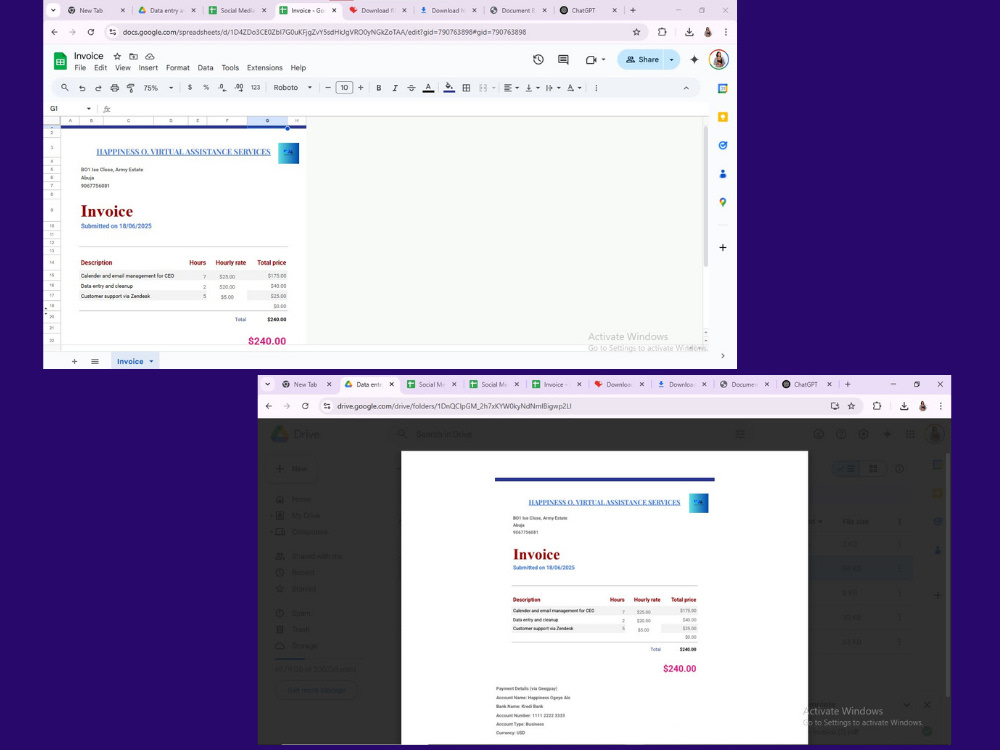Get add-ons with the plus icon

[x=723, y=247]
